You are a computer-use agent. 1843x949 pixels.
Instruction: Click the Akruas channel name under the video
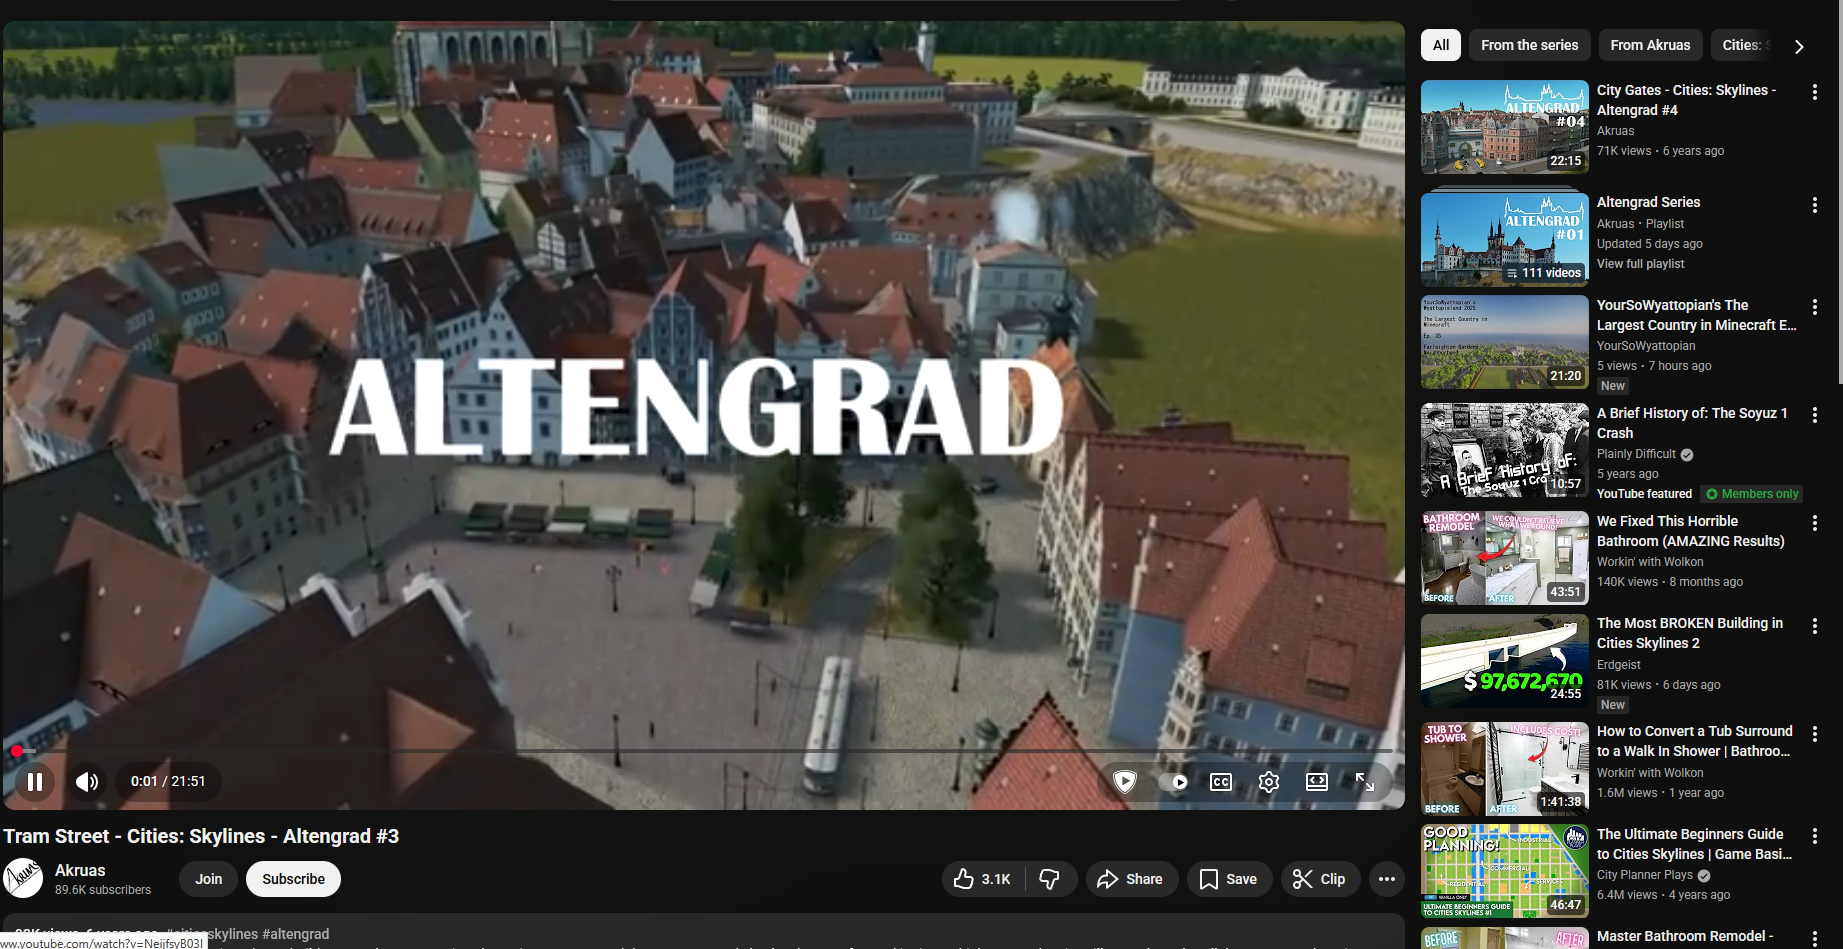click(80, 871)
